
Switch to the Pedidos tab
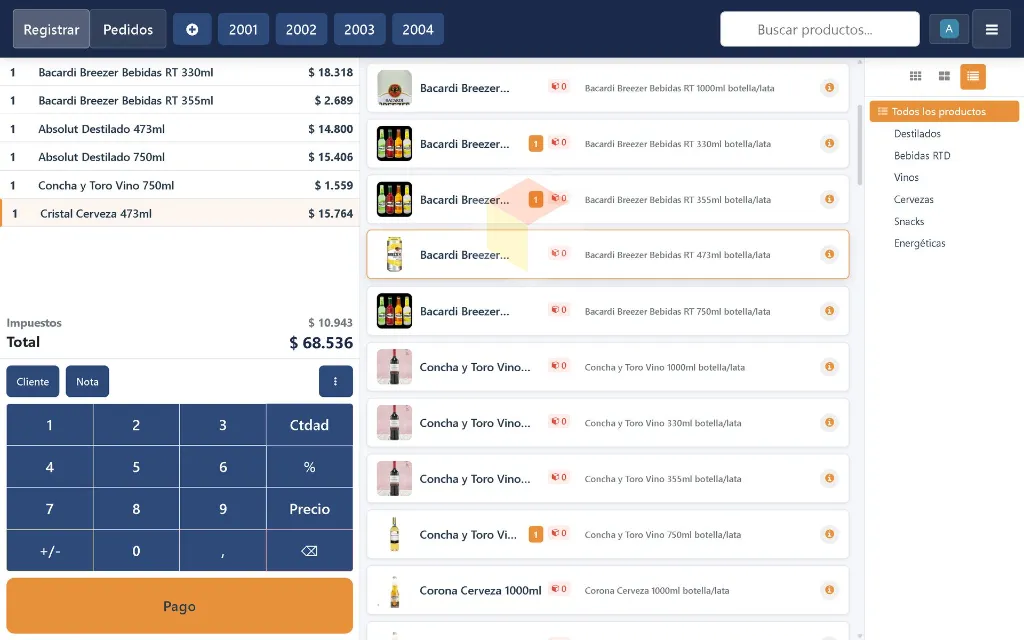click(x=128, y=29)
